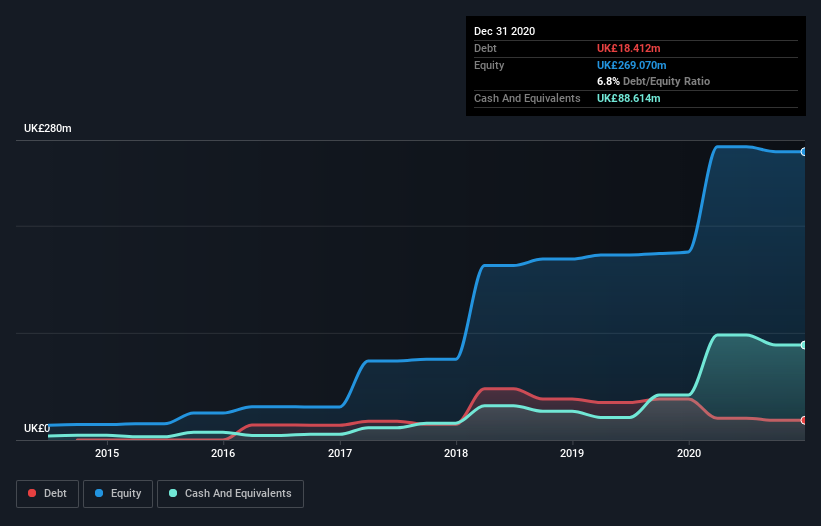Select the Debt endpoint marker on chart
This screenshot has width=821, height=526.
[x=804, y=420]
